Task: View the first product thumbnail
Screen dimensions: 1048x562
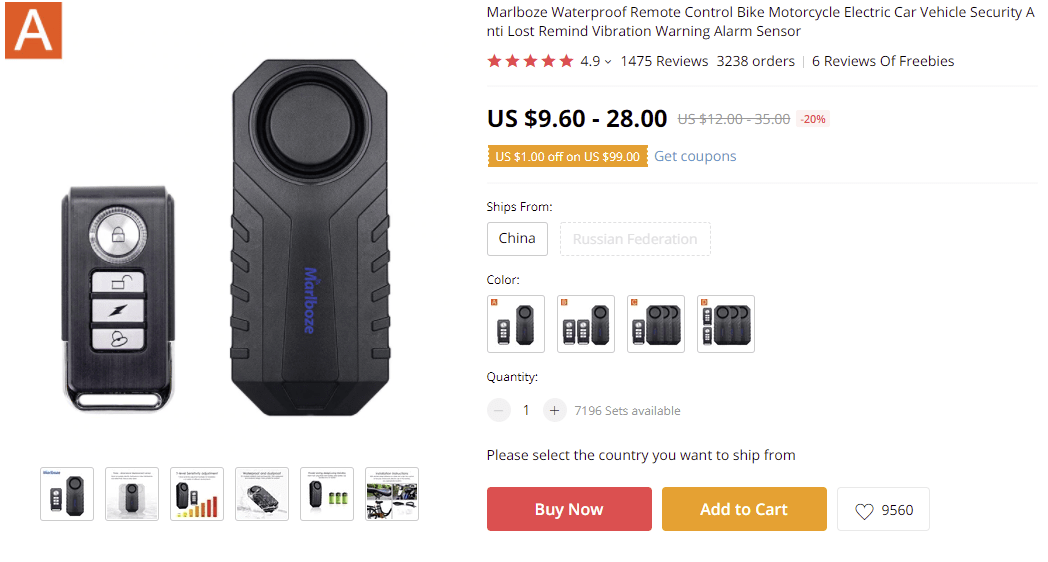Action: 67,494
